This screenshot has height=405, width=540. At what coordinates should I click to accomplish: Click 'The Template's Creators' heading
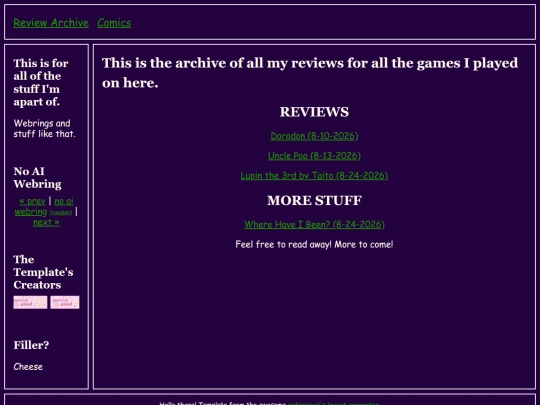point(43,272)
